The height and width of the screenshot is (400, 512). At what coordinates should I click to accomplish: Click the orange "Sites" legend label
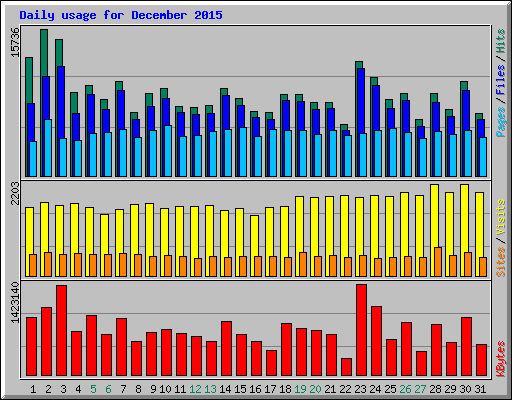[501, 262]
